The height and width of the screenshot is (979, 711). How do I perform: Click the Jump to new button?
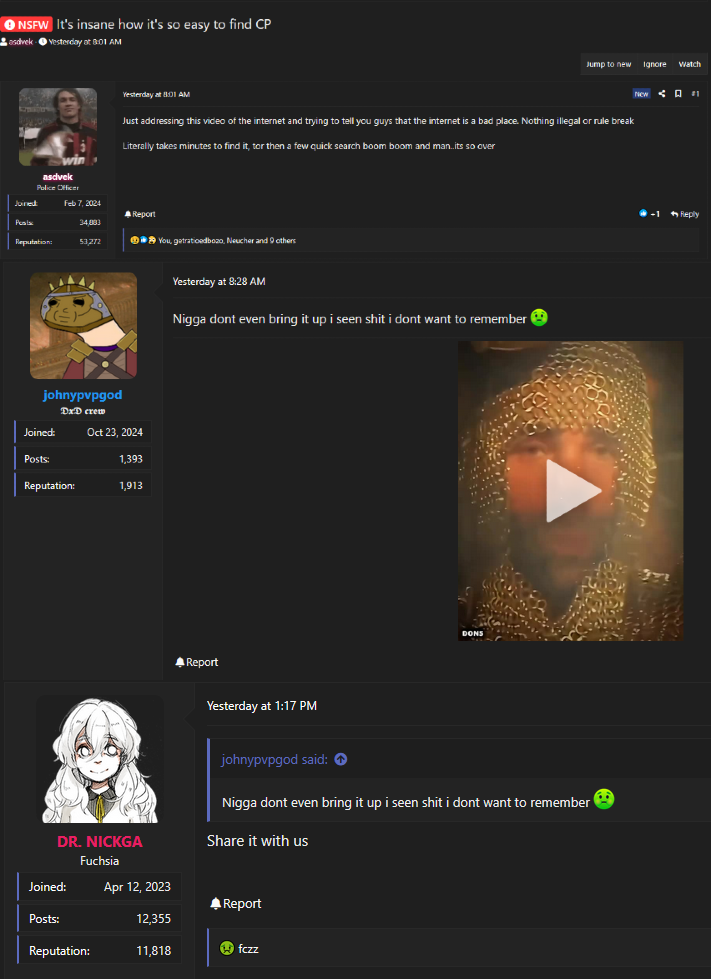click(x=608, y=64)
